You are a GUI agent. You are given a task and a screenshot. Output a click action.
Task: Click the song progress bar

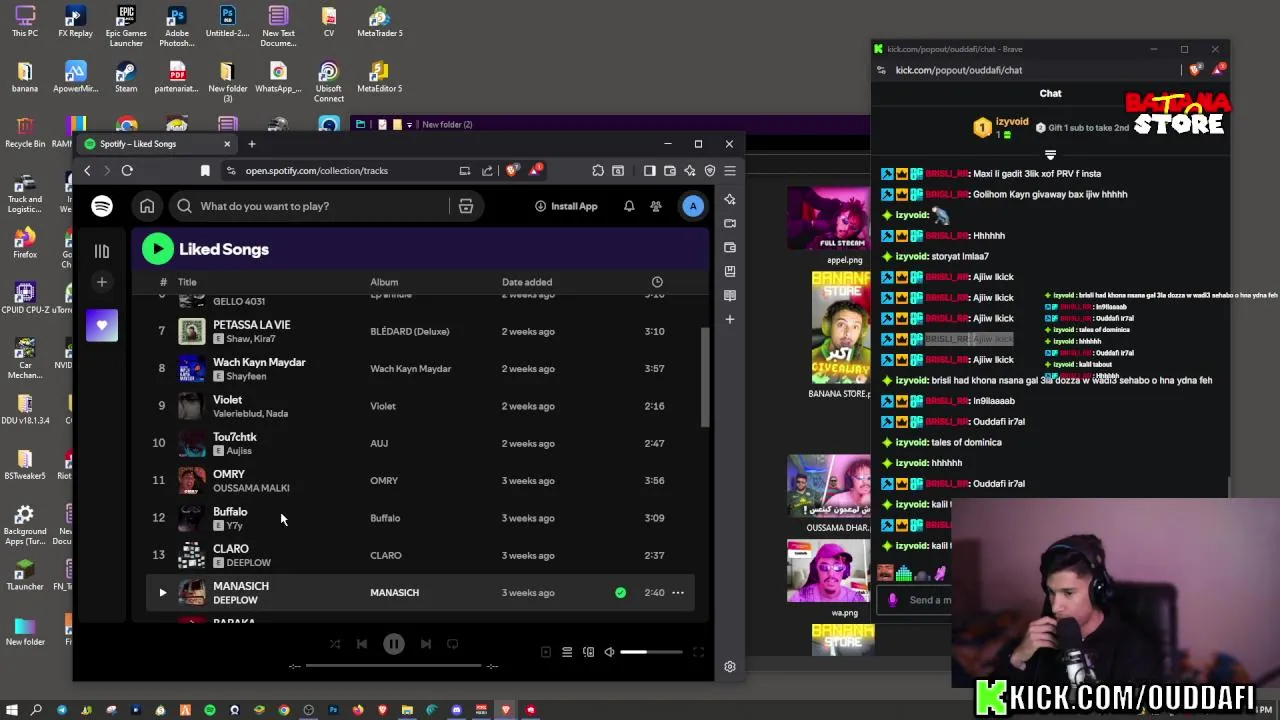(x=394, y=666)
